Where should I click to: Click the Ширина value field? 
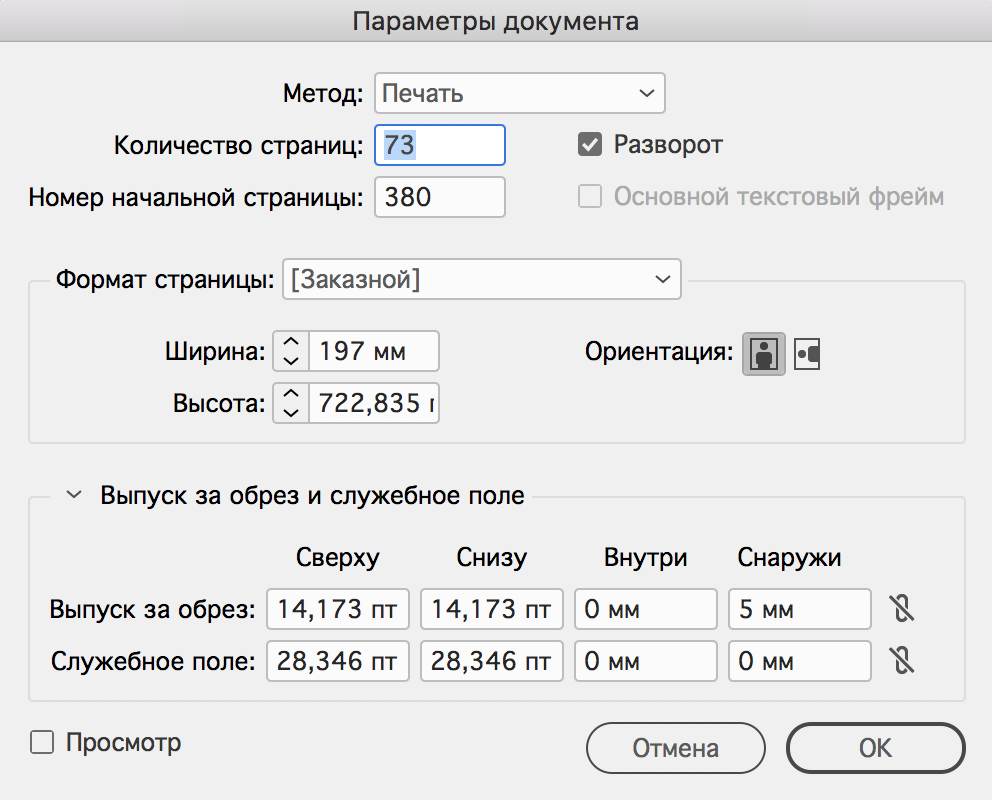tap(373, 351)
